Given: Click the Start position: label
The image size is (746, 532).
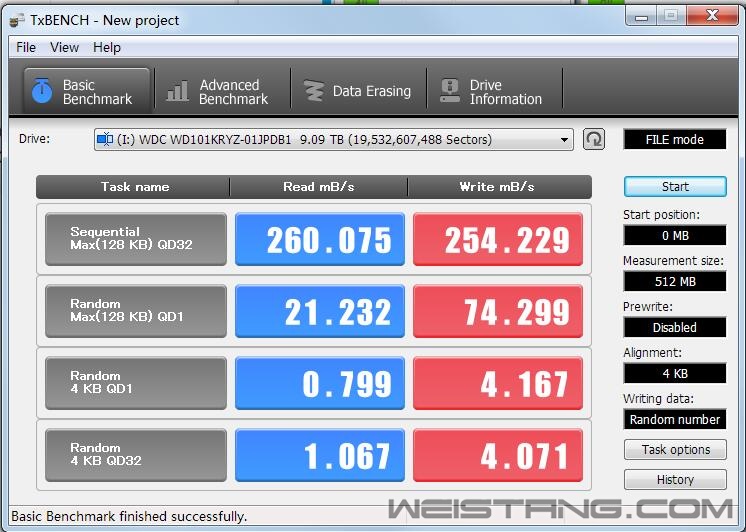Looking at the screenshot, I should click(661, 215).
